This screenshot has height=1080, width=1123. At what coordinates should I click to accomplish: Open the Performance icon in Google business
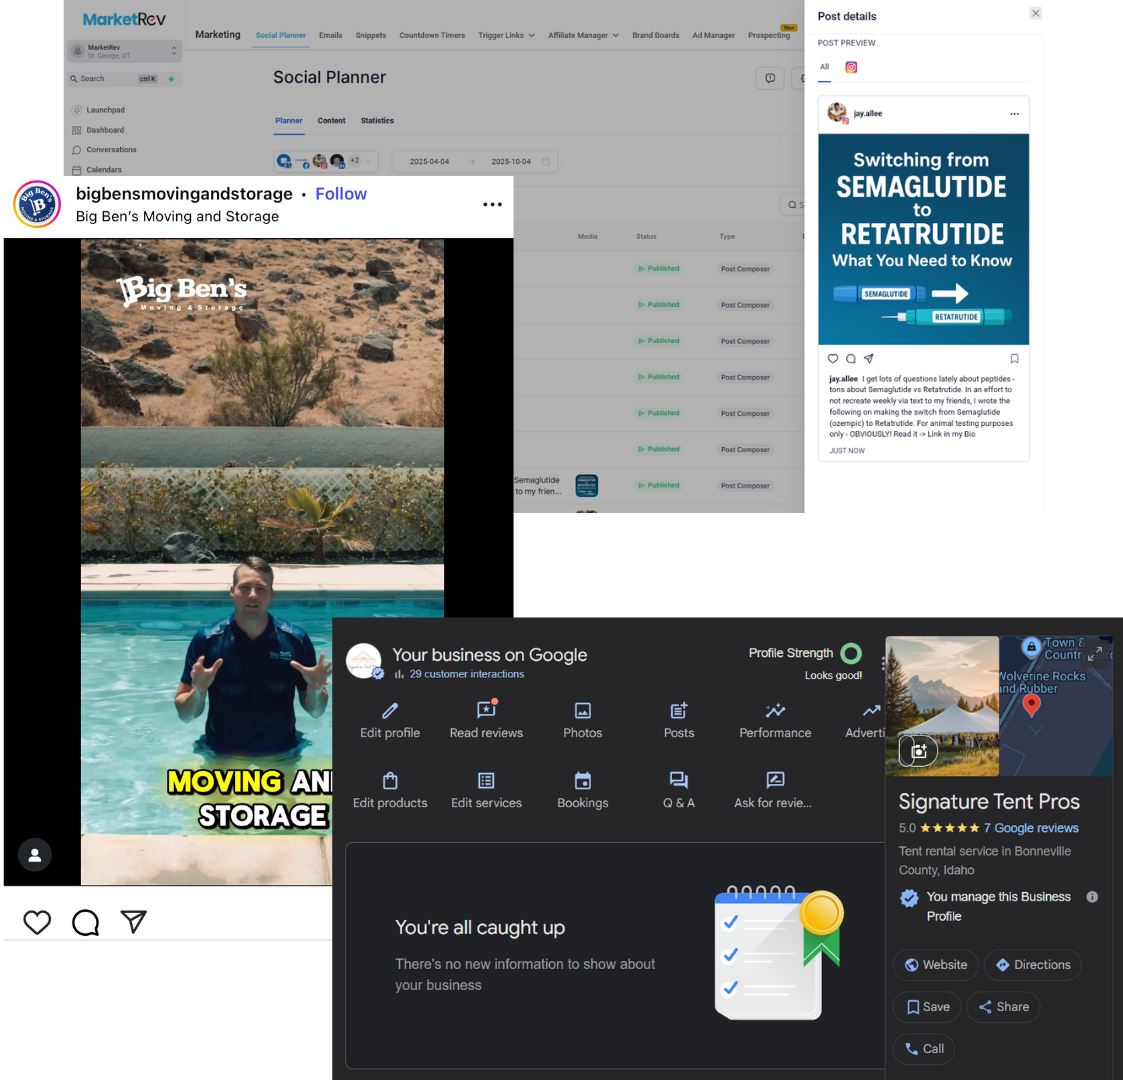click(776, 710)
